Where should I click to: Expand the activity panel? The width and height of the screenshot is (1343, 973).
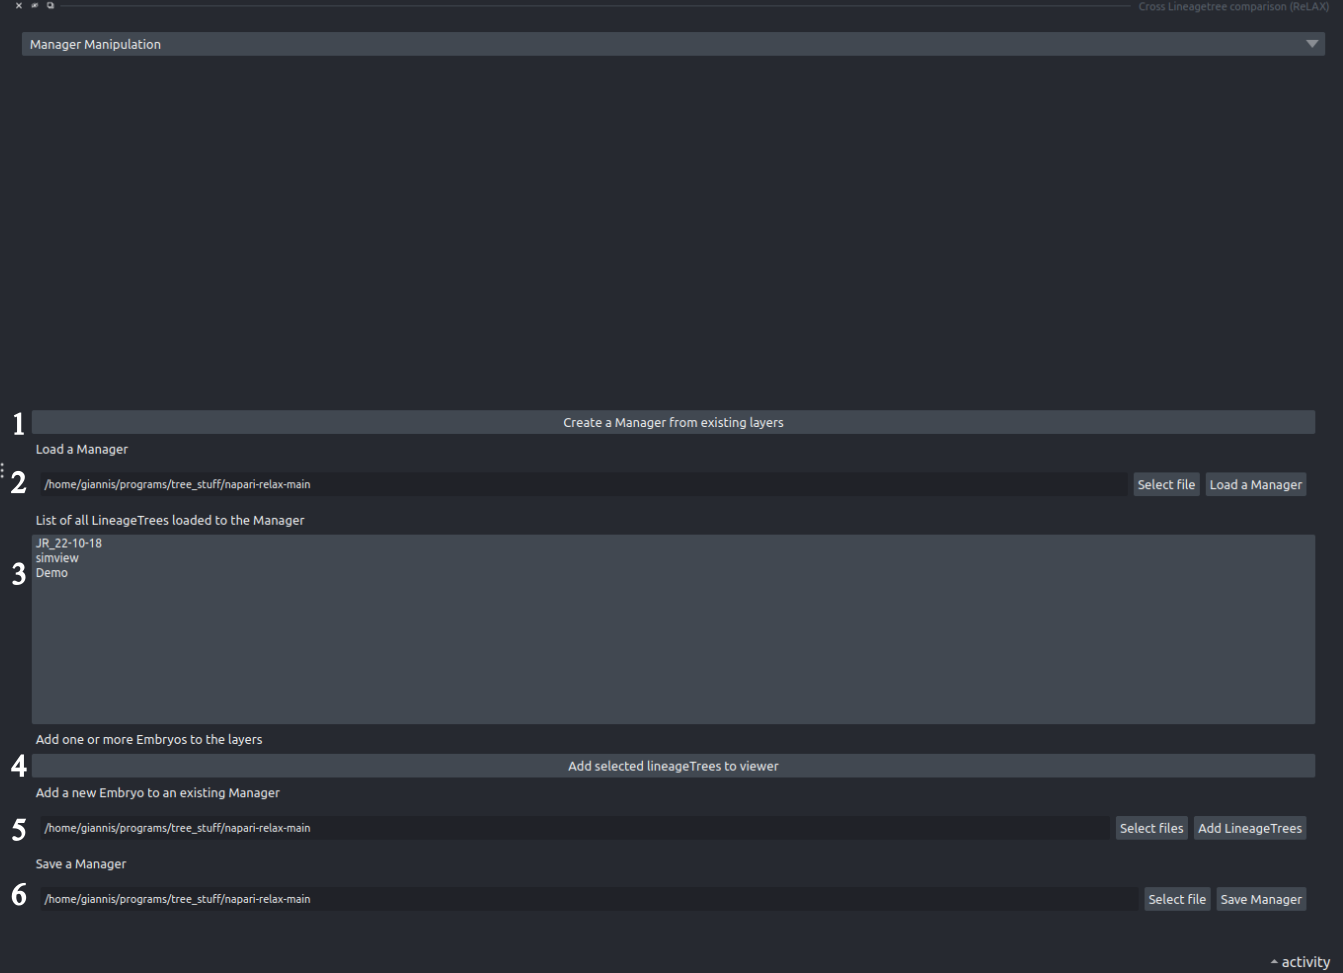pos(1300,961)
